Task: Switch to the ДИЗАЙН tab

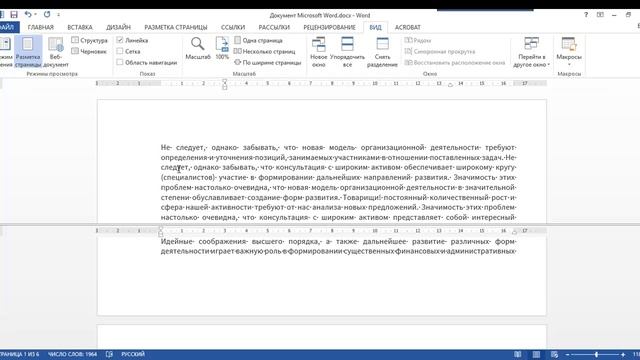Action: (118, 27)
